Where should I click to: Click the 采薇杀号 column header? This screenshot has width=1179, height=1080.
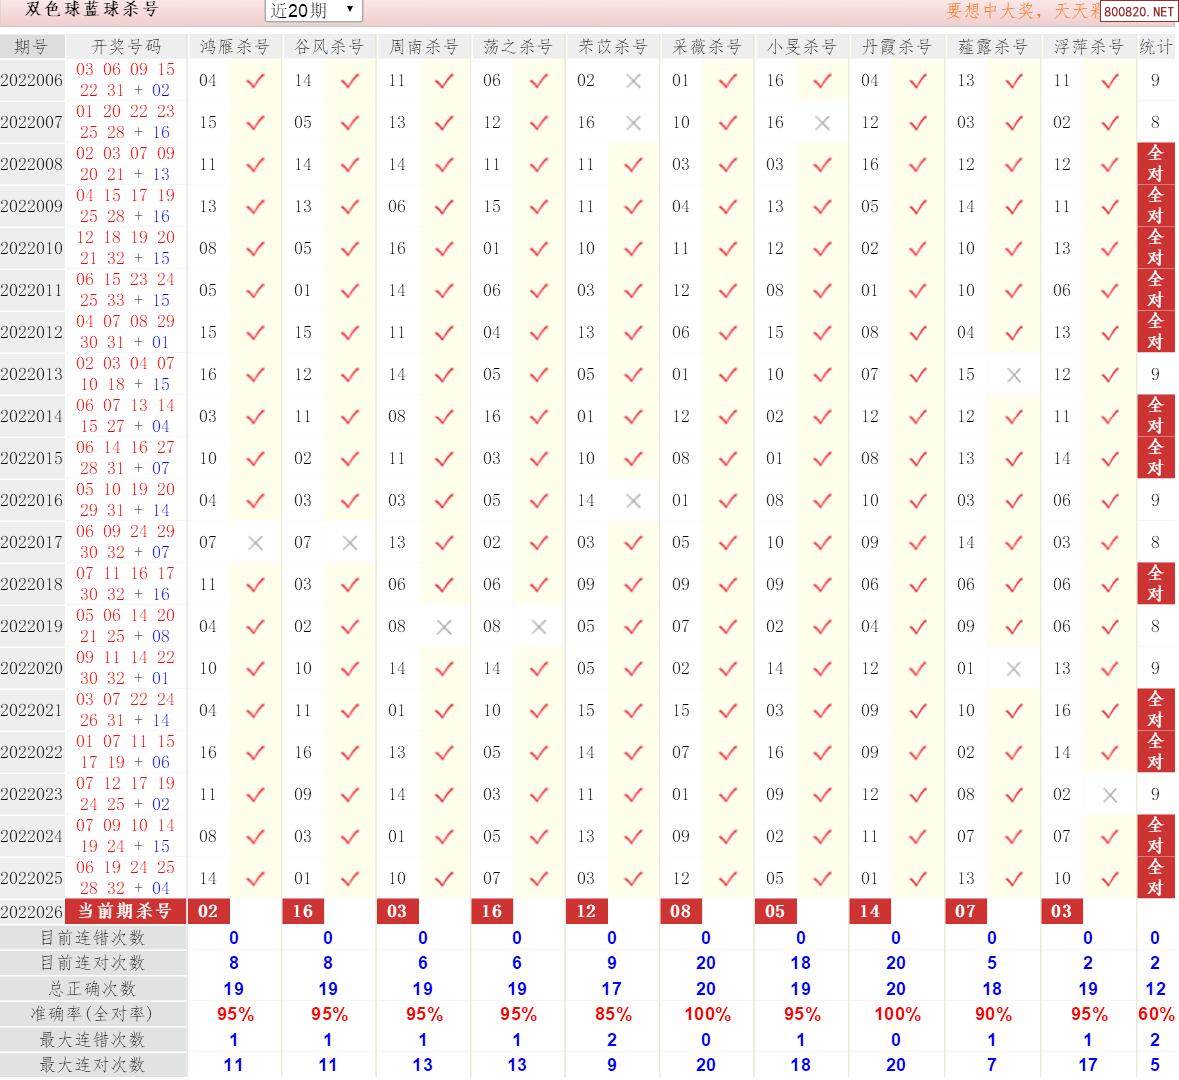click(x=707, y=47)
